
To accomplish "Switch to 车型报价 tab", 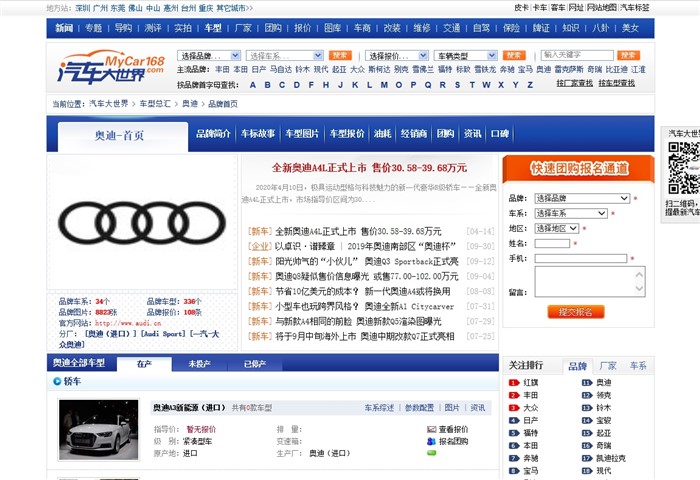I will click(347, 134).
